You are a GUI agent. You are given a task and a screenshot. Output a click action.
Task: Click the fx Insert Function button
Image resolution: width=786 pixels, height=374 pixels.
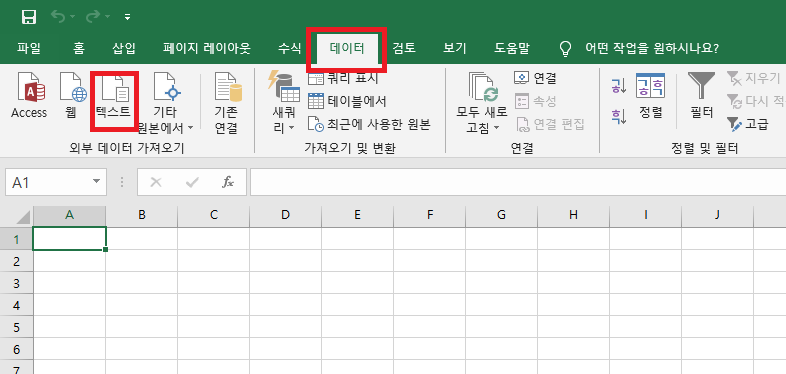(228, 182)
